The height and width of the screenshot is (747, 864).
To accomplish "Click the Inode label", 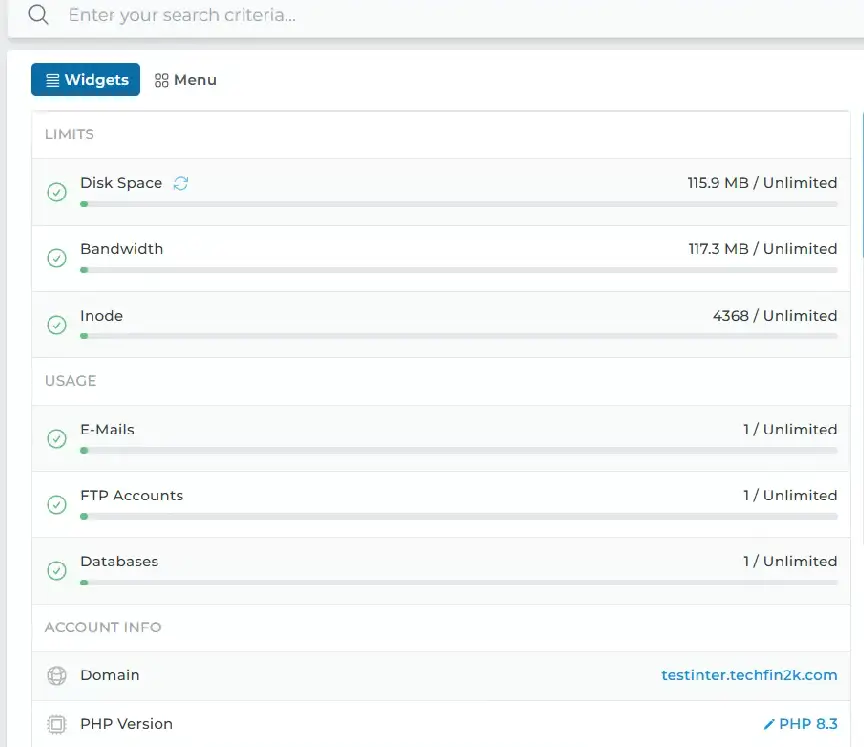I will (x=101, y=316).
